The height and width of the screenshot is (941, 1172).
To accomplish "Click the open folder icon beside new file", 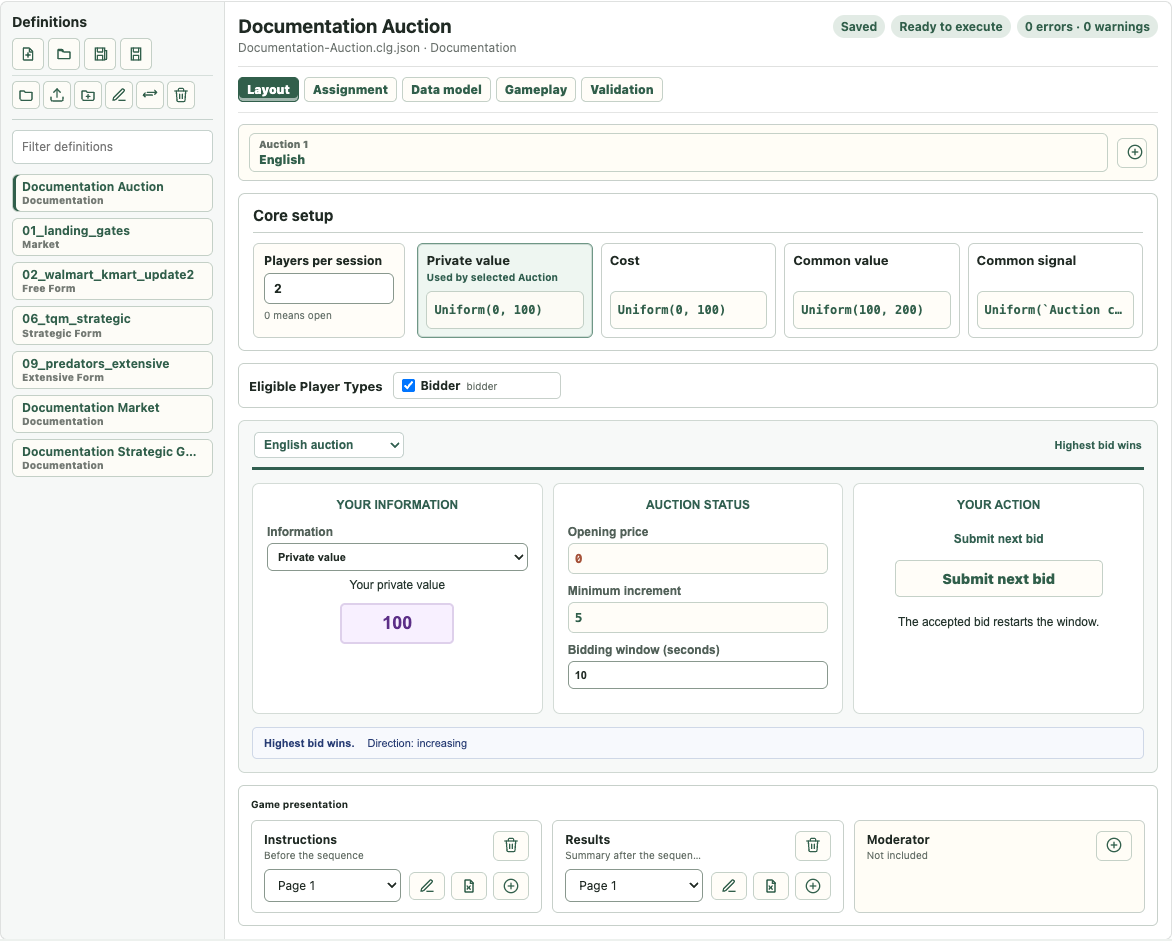I will pos(64,54).
